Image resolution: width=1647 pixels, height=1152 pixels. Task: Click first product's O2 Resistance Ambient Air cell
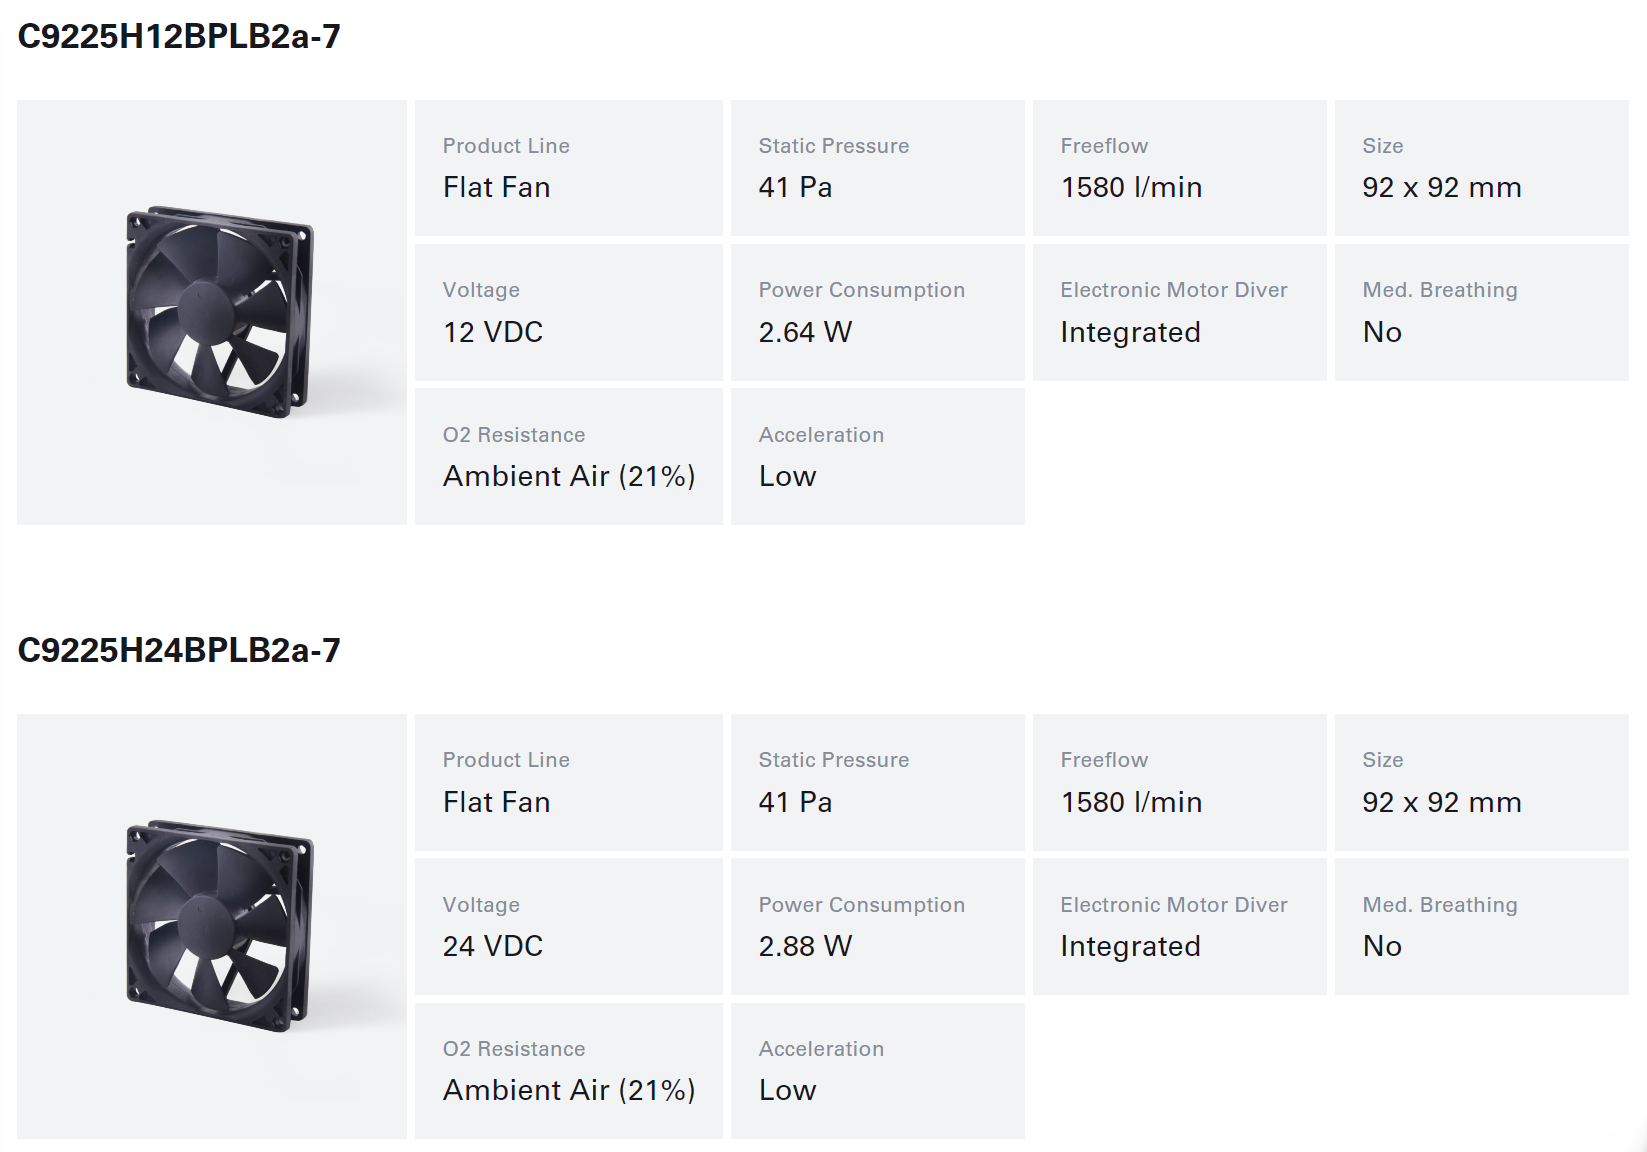[569, 457]
